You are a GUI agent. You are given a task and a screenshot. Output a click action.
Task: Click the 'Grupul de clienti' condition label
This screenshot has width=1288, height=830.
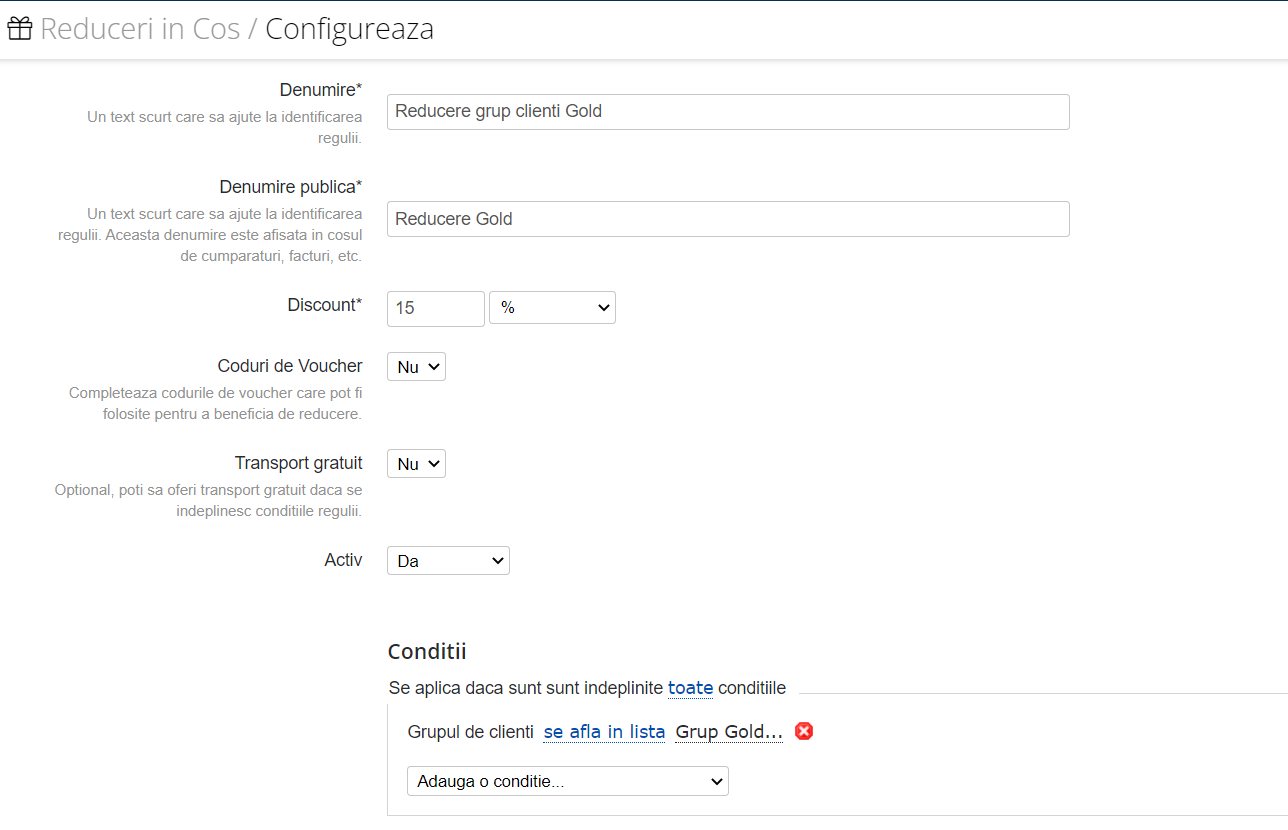(470, 732)
